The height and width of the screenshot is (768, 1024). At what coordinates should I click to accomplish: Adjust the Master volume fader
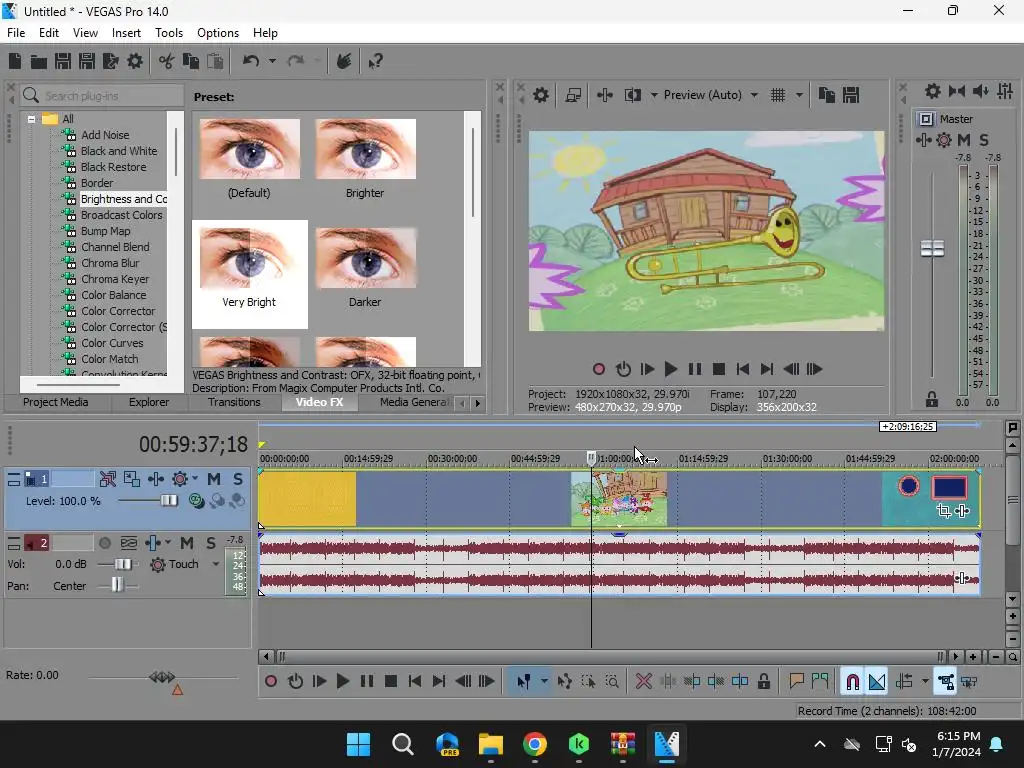(x=932, y=248)
